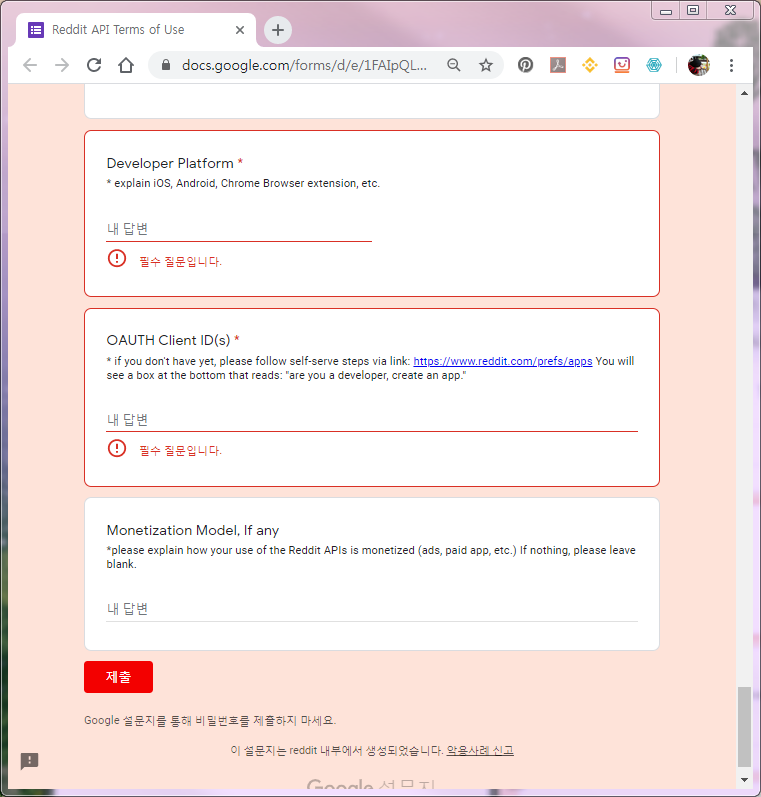Click the 필수 질문입니다 message under Developer Platform

(180, 262)
